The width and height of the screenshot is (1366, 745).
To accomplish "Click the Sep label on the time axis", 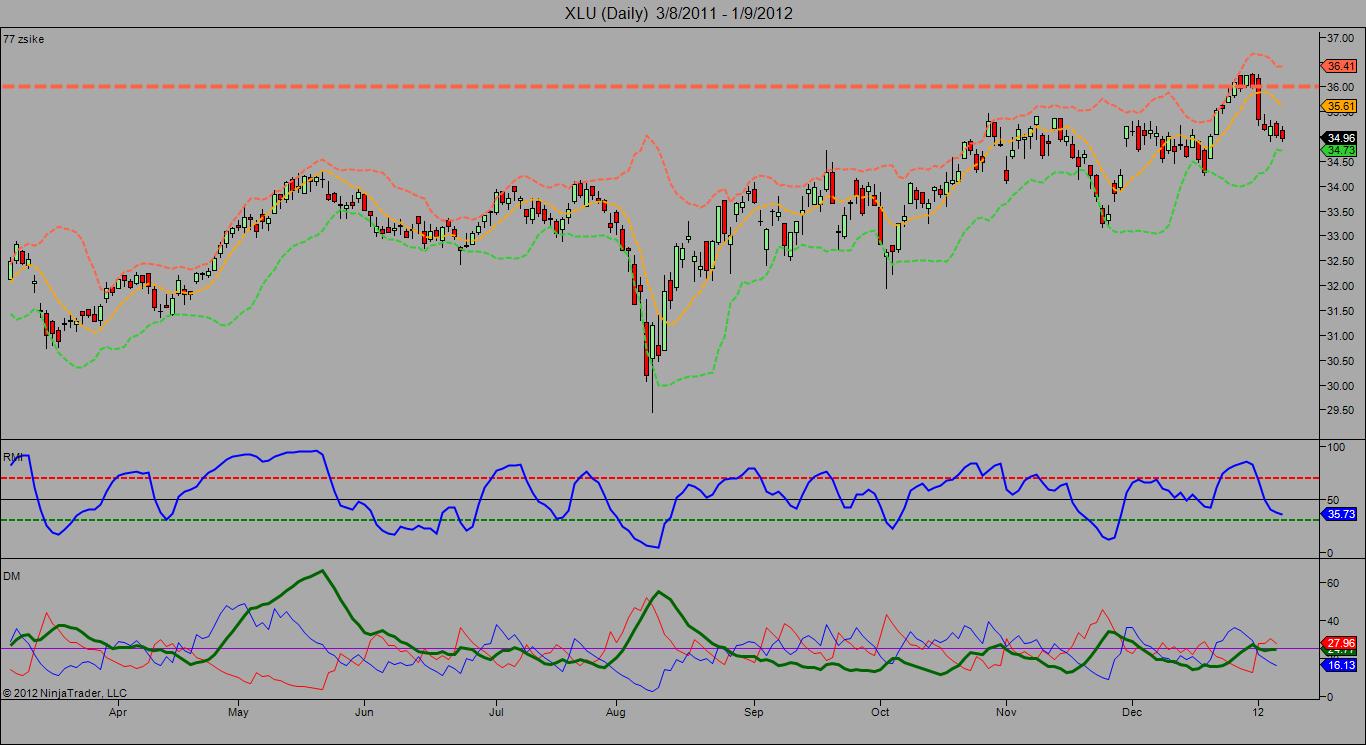I will (754, 713).
